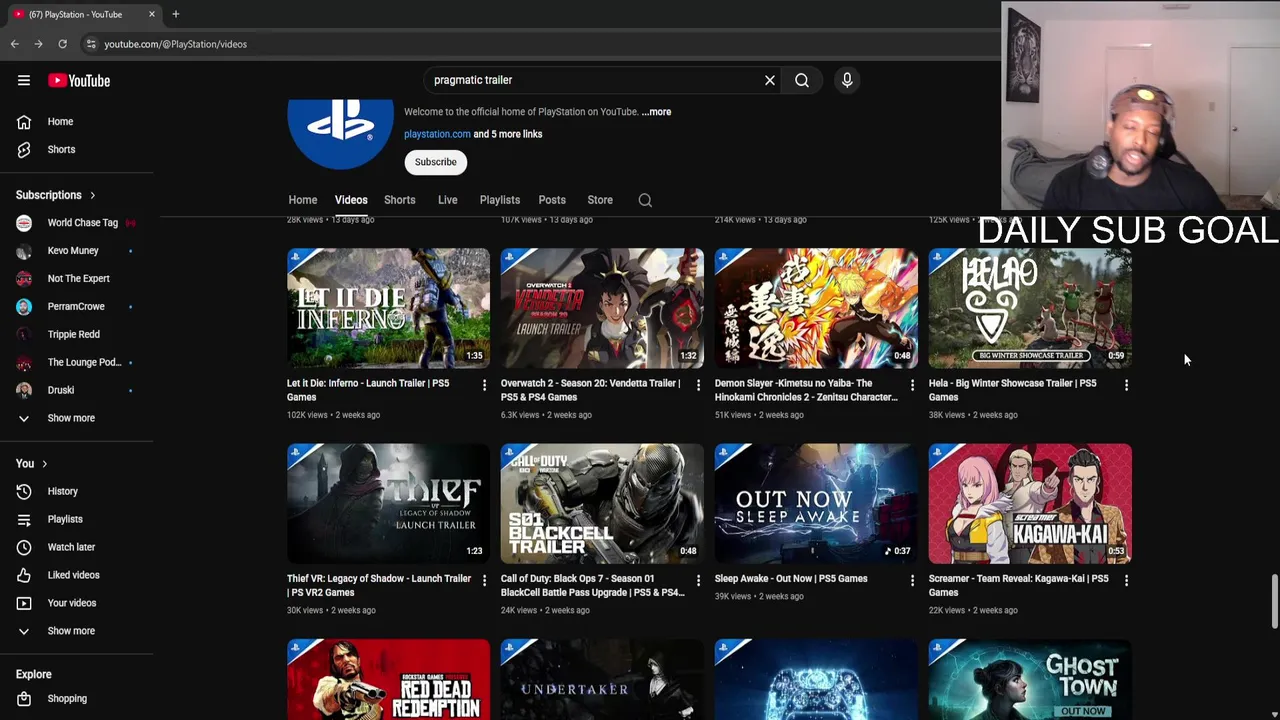Viewport: 1280px width, 720px height.
Task: Activate voice search microphone
Action: point(847,80)
